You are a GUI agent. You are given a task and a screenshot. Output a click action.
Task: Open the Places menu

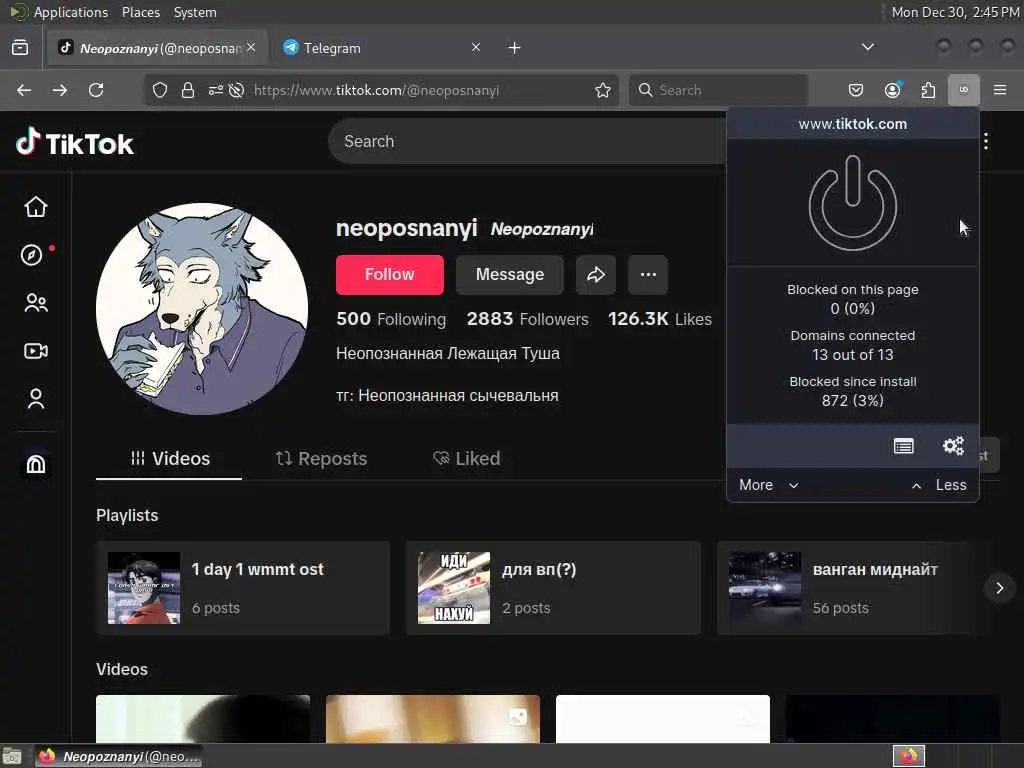tap(140, 12)
